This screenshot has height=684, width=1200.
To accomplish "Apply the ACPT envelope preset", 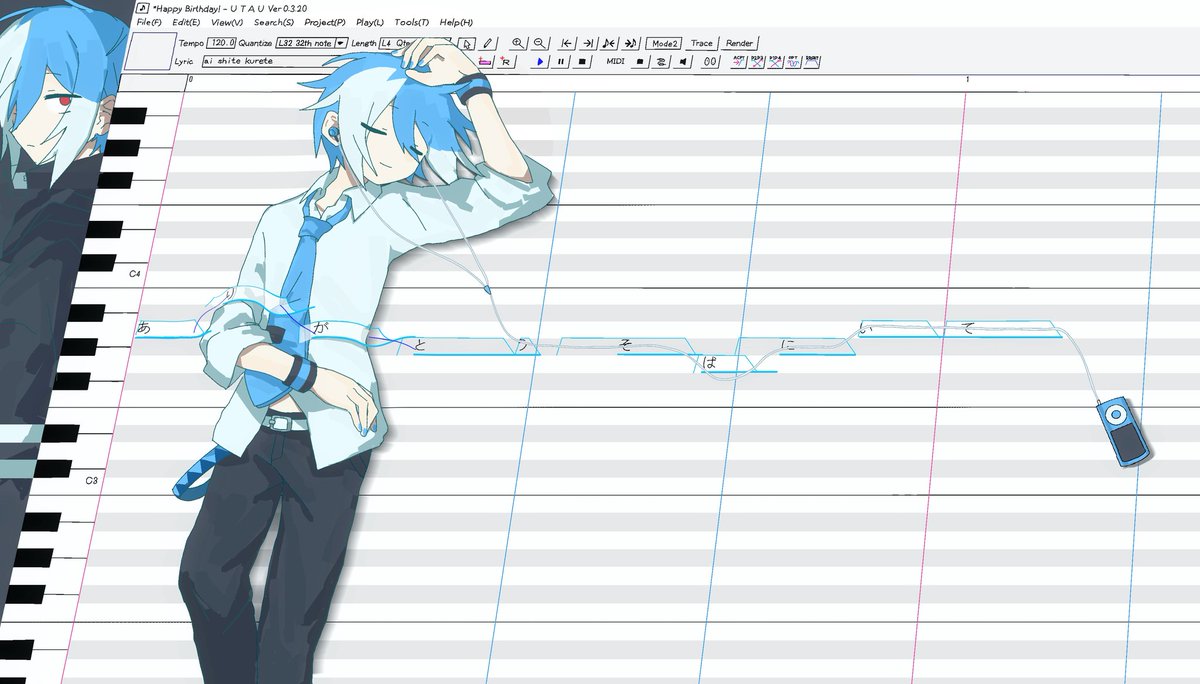I will point(739,61).
